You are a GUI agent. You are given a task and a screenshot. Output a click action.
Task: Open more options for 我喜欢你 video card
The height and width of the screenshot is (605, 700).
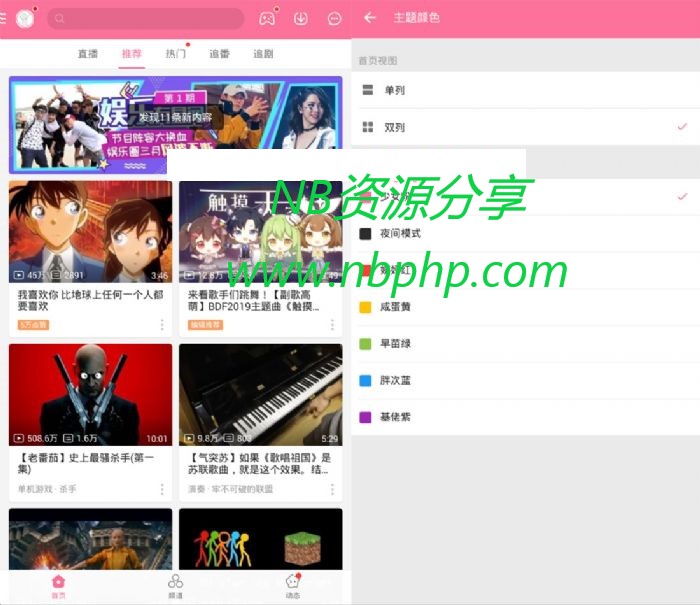point(162,325)
